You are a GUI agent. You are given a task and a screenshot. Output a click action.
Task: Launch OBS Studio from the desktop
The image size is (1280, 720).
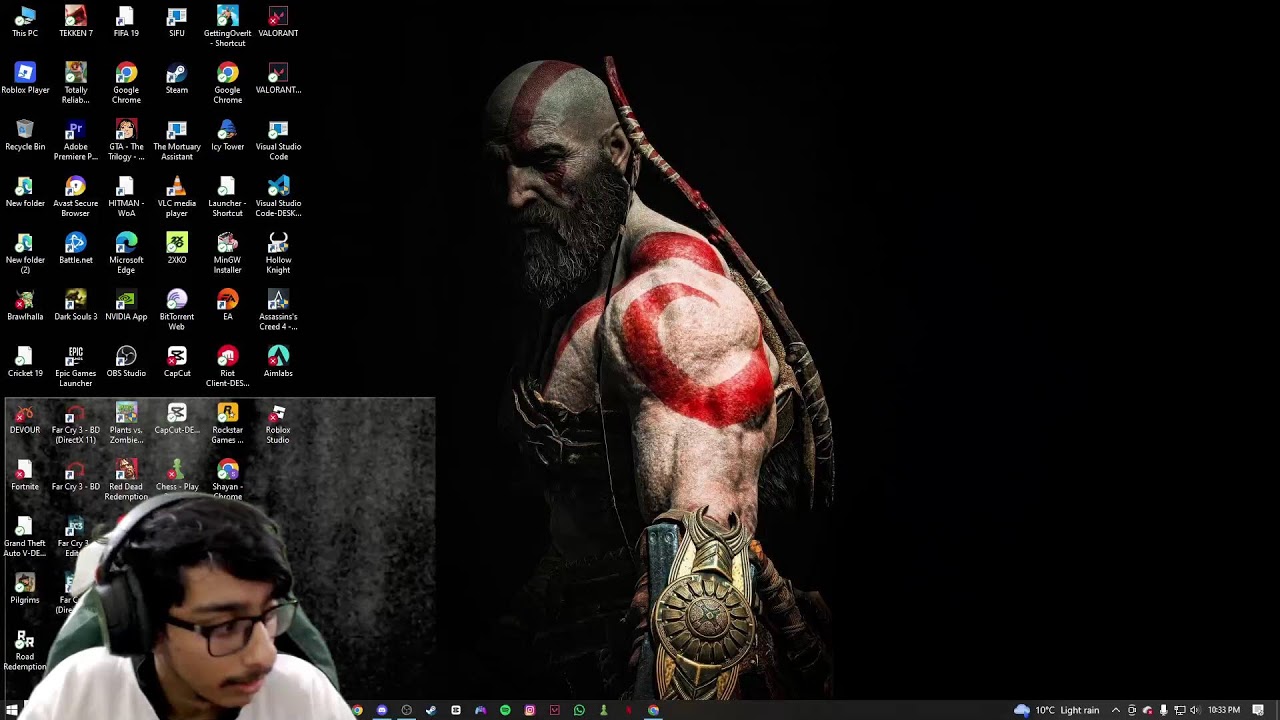[126, 362]
